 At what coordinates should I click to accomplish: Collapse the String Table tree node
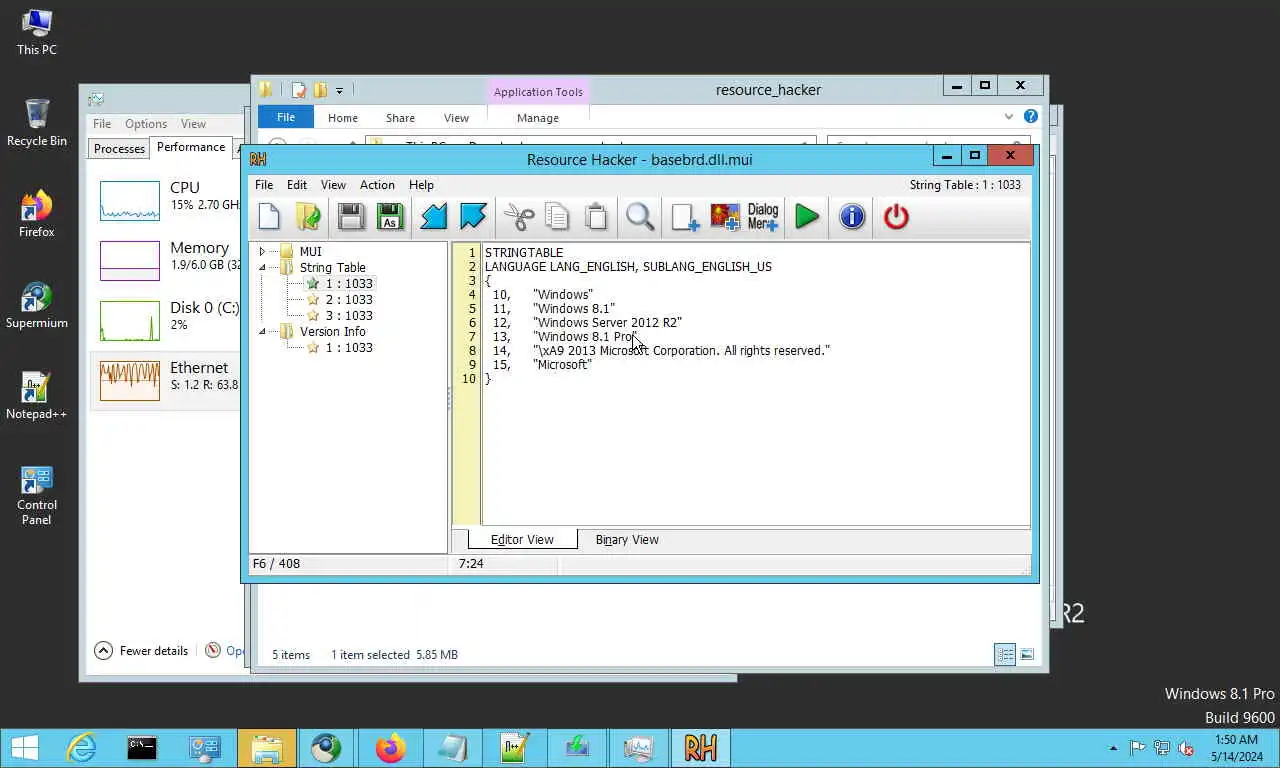tap(262, 268)
